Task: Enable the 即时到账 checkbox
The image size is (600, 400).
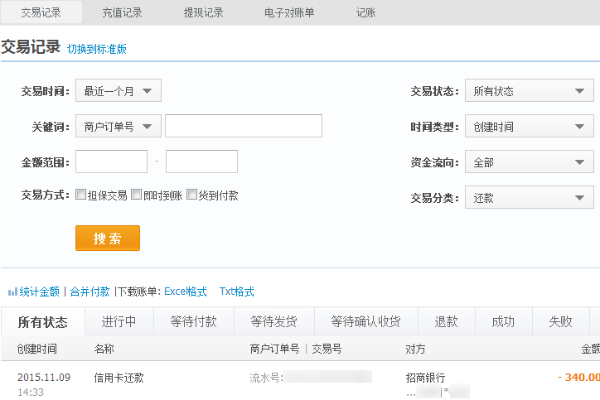Action: pos(136,196)
